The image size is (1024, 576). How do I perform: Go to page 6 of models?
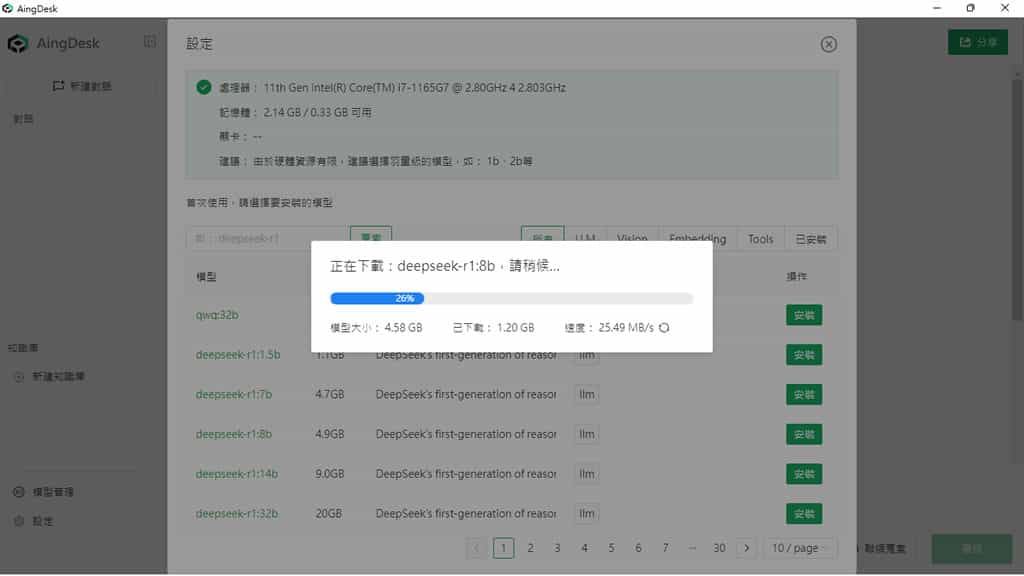coord(638,548)
